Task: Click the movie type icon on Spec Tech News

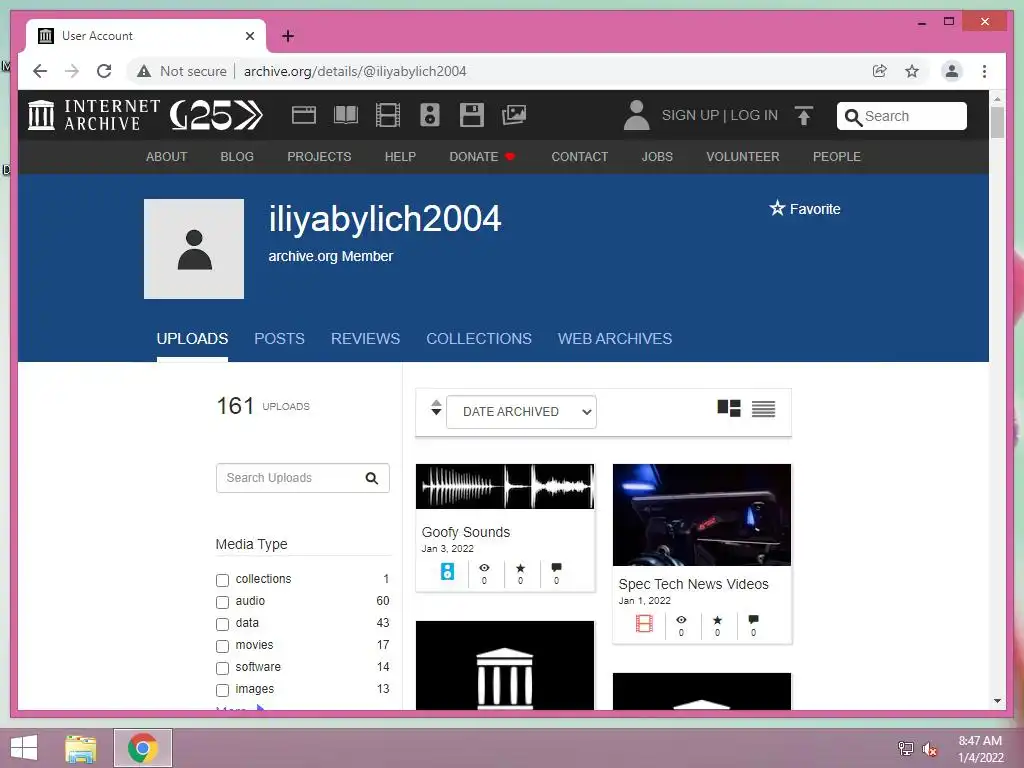Action: (644, 624)
